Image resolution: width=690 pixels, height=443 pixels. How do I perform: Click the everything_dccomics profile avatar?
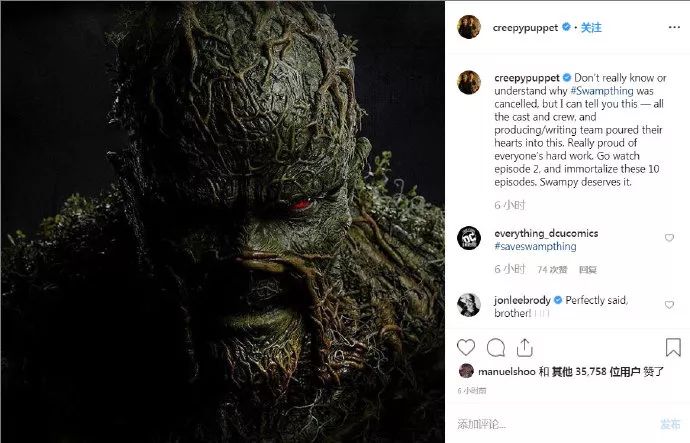(x=468, y=238)
